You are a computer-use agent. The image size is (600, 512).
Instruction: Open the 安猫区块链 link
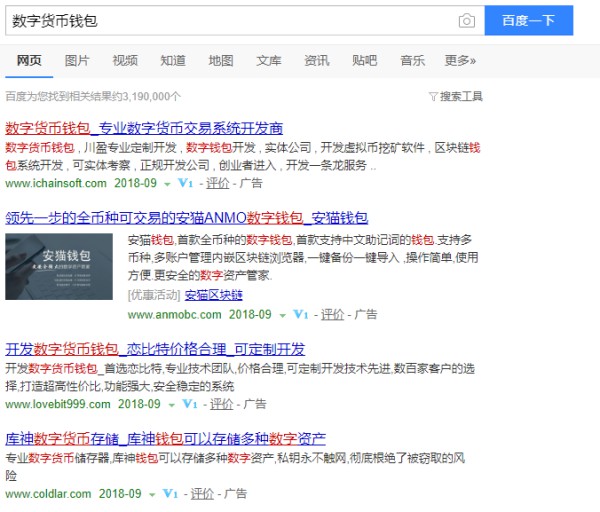pos(214,295)
